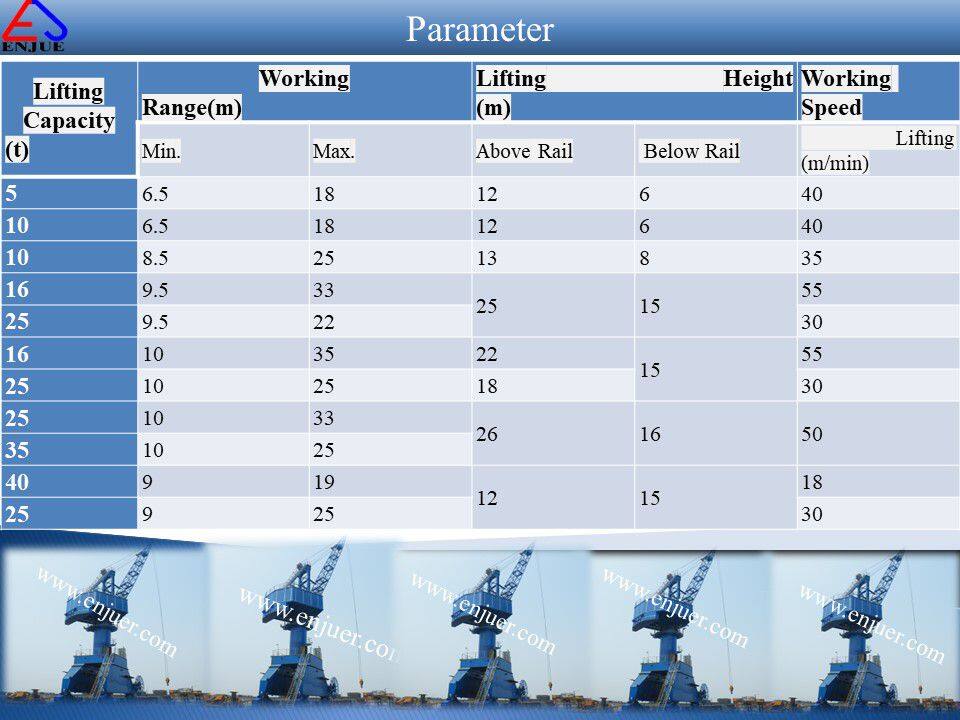960x720 pixels.
Task: Click the Lifting Height (m) header
Action: [x=634, y=92]
